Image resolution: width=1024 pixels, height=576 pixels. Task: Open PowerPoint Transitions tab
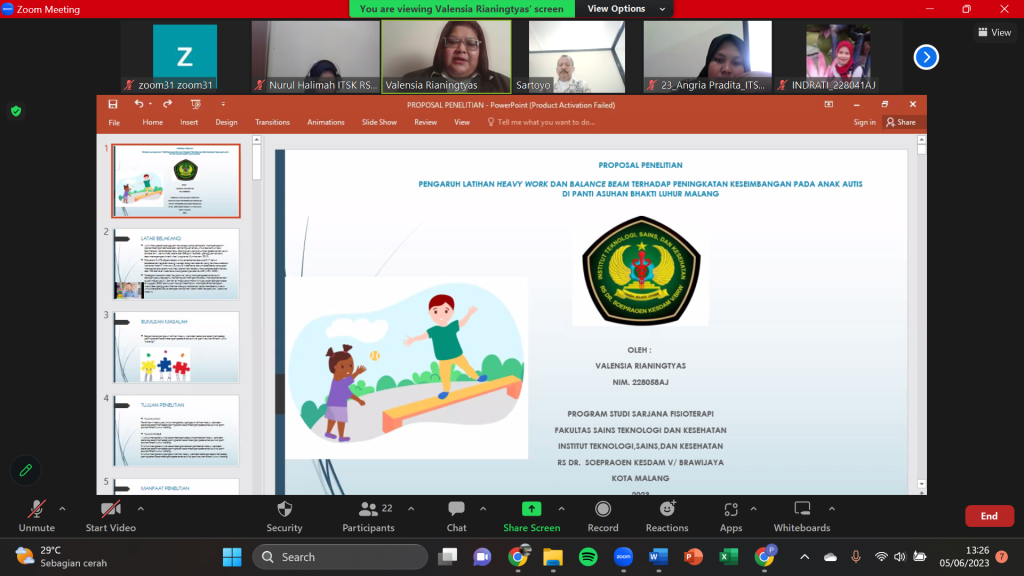coord(272,122)
